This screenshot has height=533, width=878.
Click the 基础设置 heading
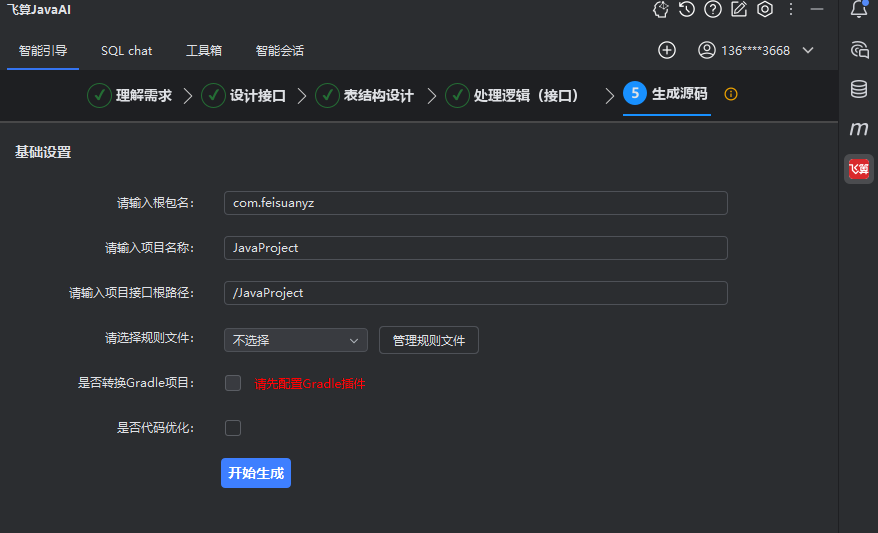(x=43, y=152)
